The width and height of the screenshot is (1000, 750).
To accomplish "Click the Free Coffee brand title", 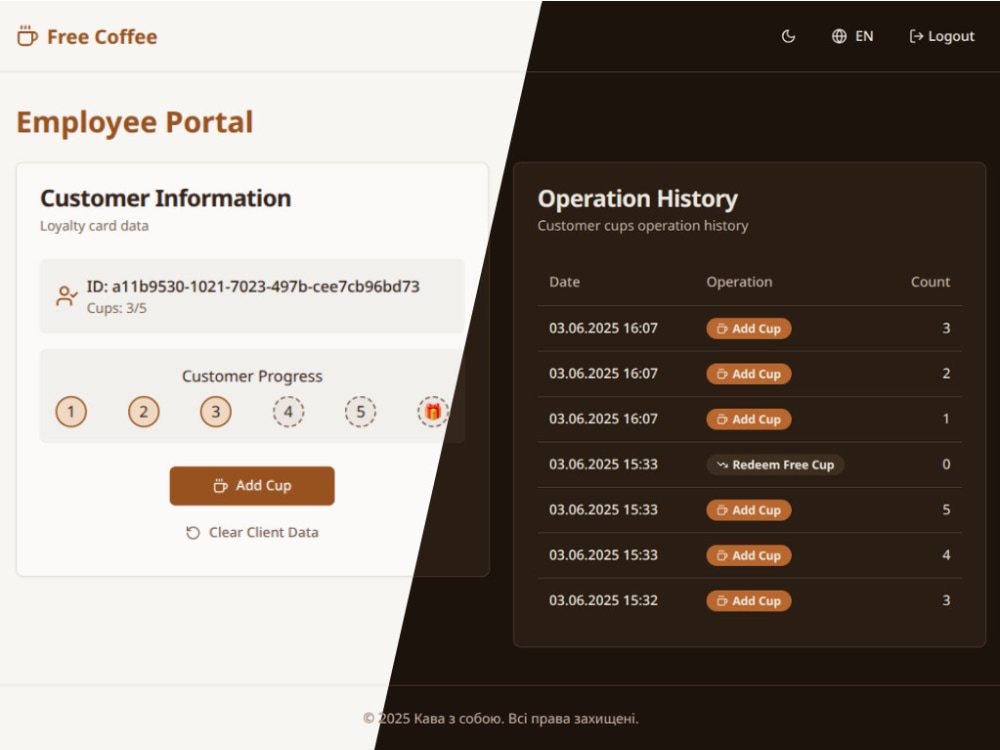I will [102, 37].
